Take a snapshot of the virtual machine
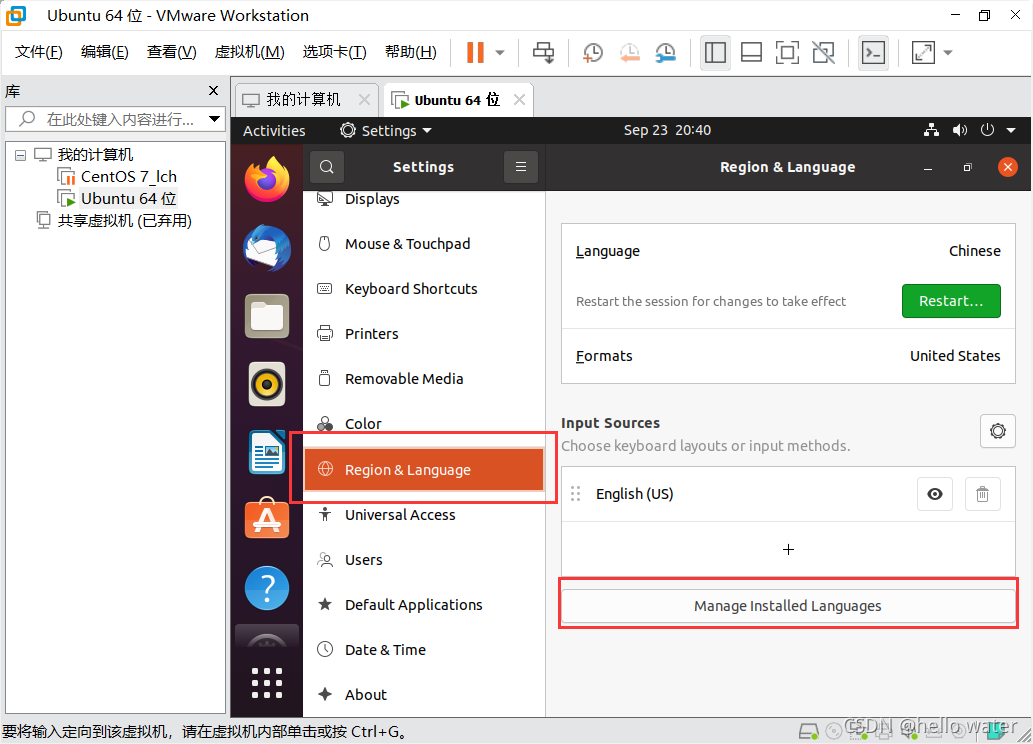1033x744 pixels. point(593,53)
